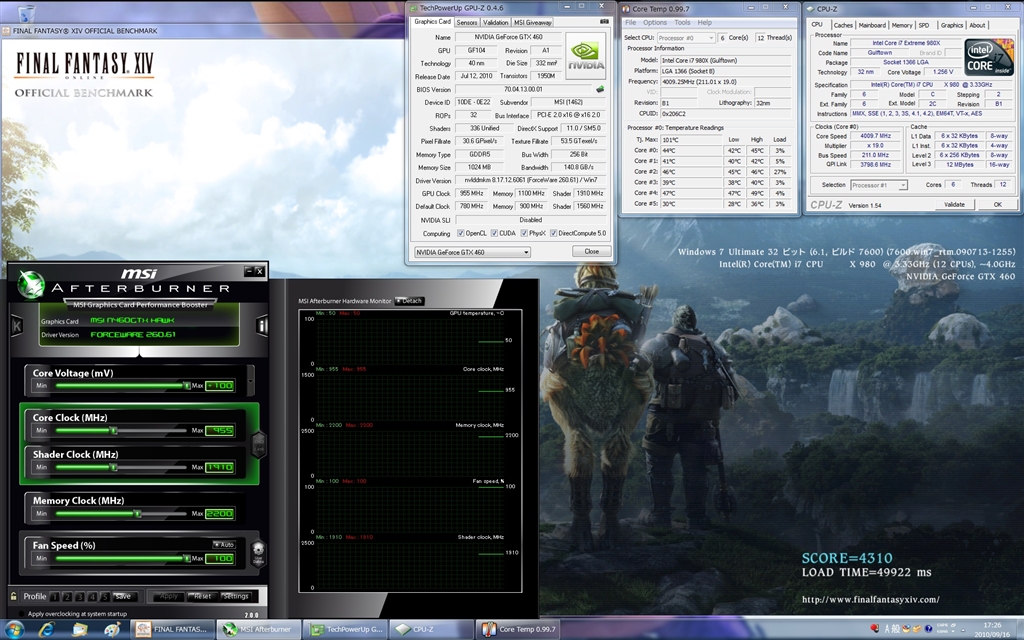Open the Processor Selection dropdown in CPU-Z
Viewport: 1024px width, 640px height.
(878, 185)
